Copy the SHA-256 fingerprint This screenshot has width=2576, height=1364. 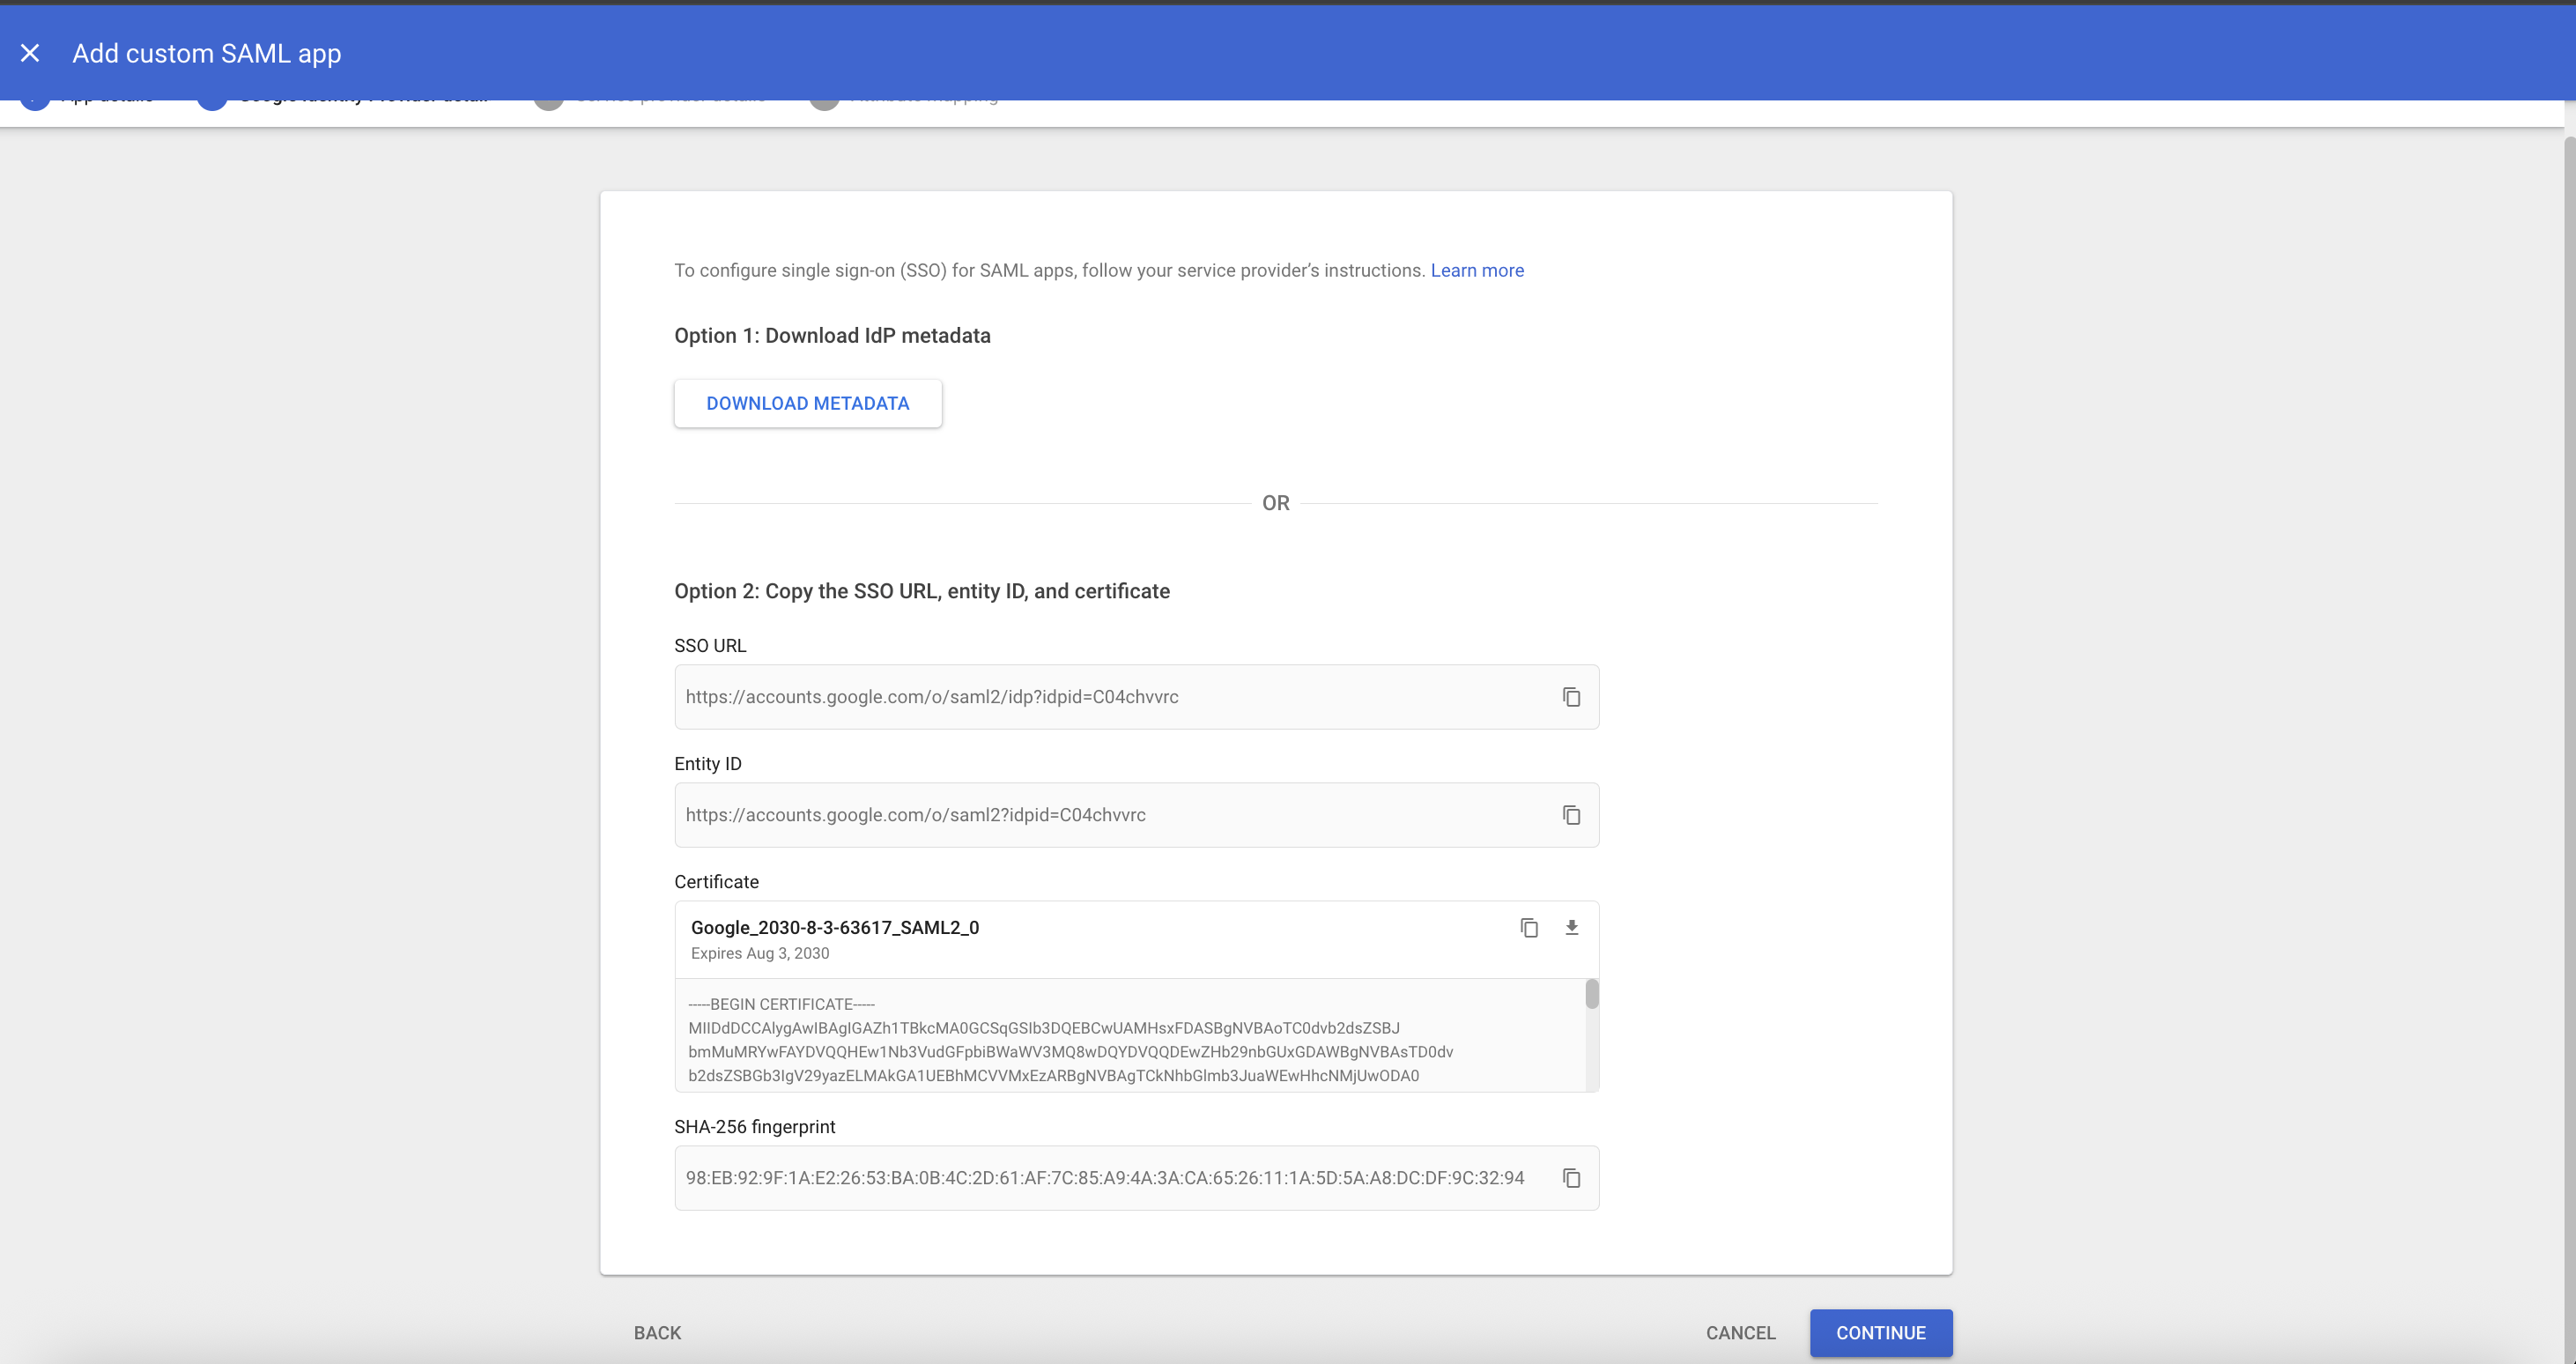[1571, 1178]
